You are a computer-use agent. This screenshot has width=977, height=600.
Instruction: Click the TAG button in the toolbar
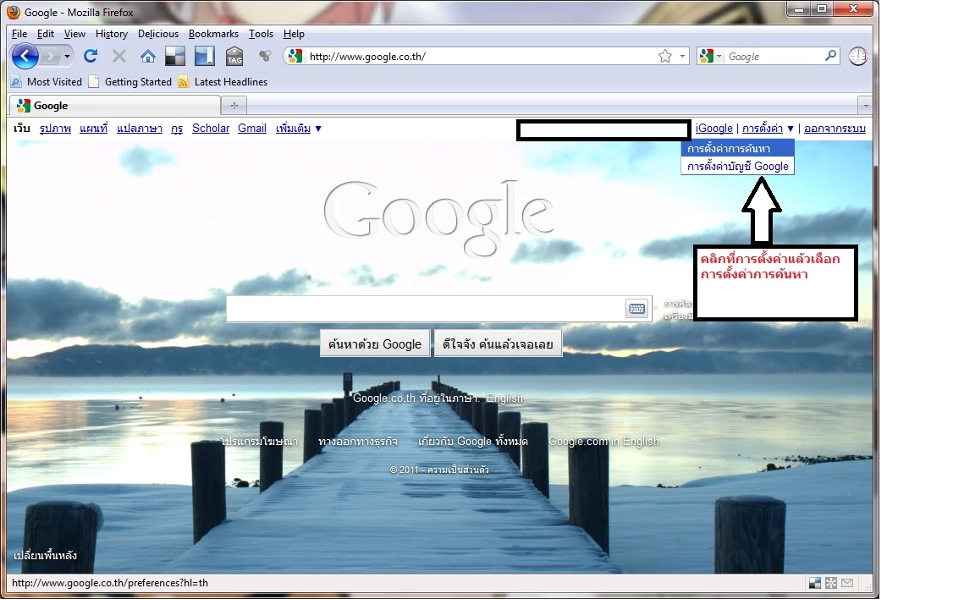(234, 56)
